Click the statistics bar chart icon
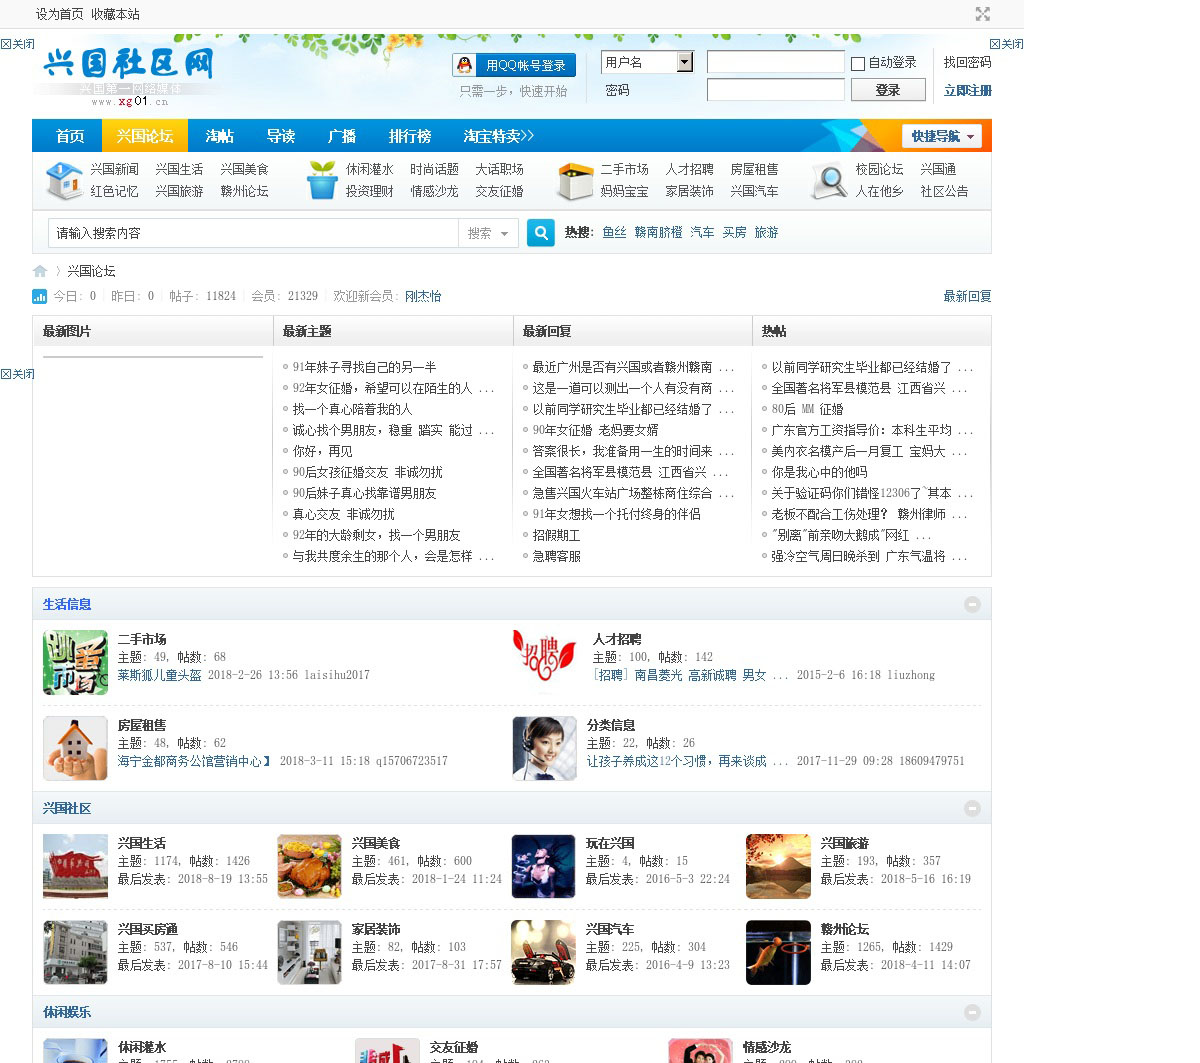 tap(40, 296)
